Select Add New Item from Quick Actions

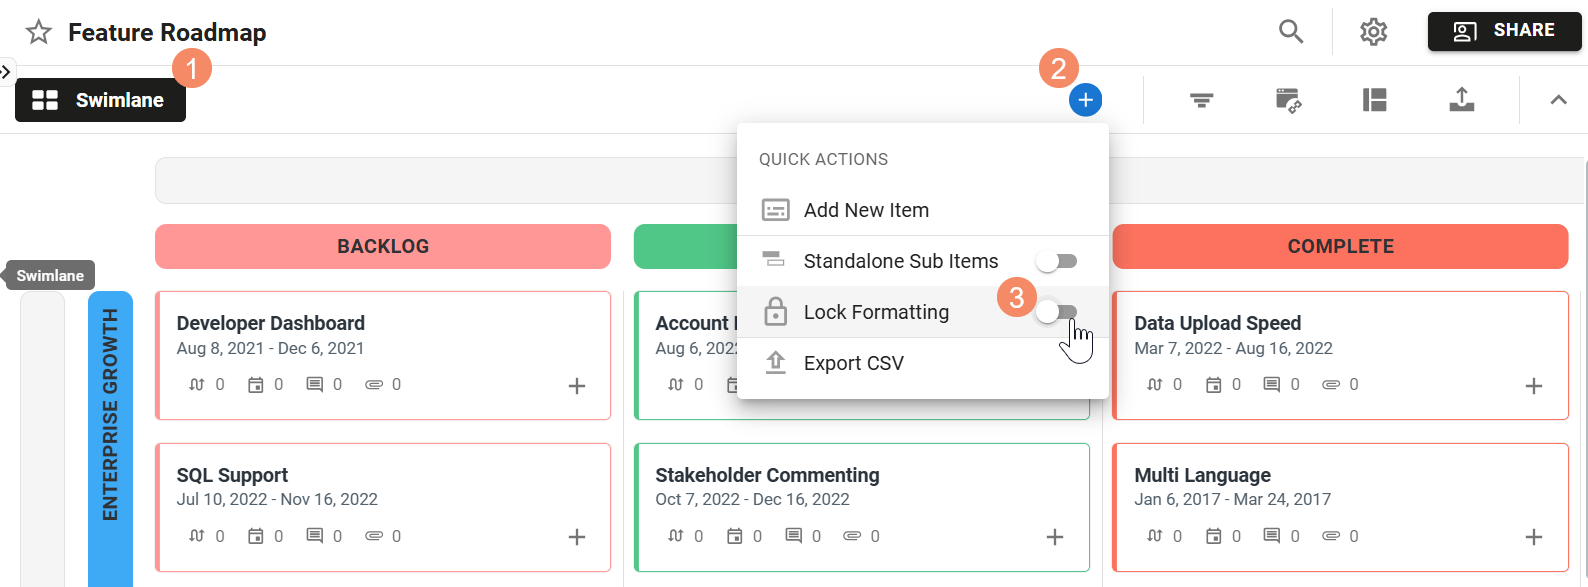click(x=866, y=210)
